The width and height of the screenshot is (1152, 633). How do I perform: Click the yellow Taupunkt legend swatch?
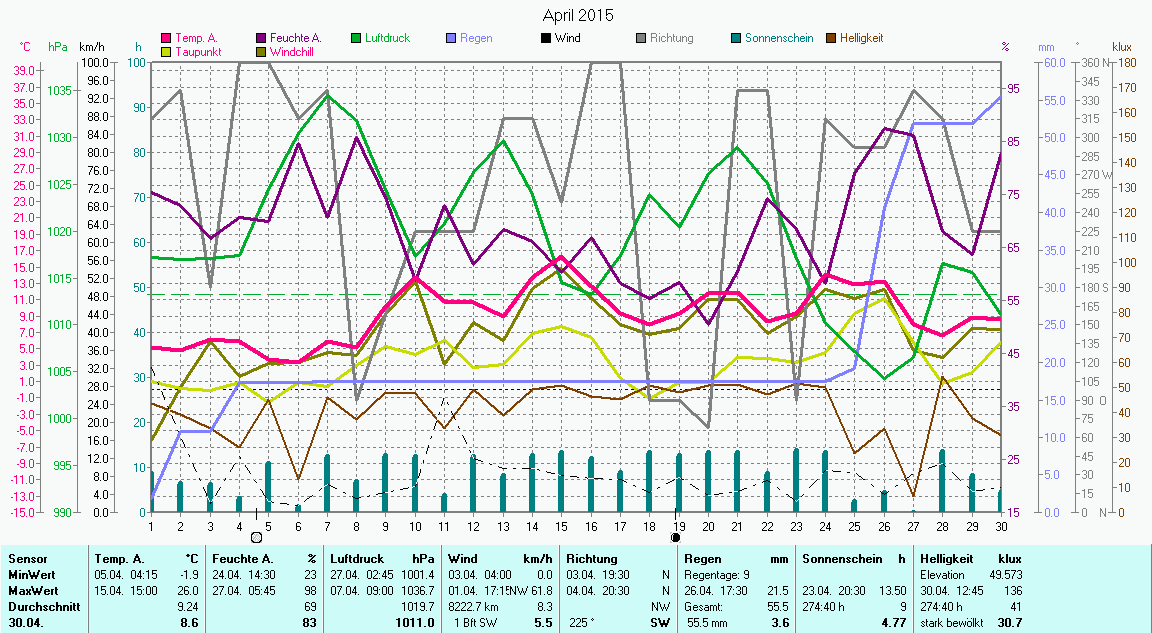coord(167,51)
